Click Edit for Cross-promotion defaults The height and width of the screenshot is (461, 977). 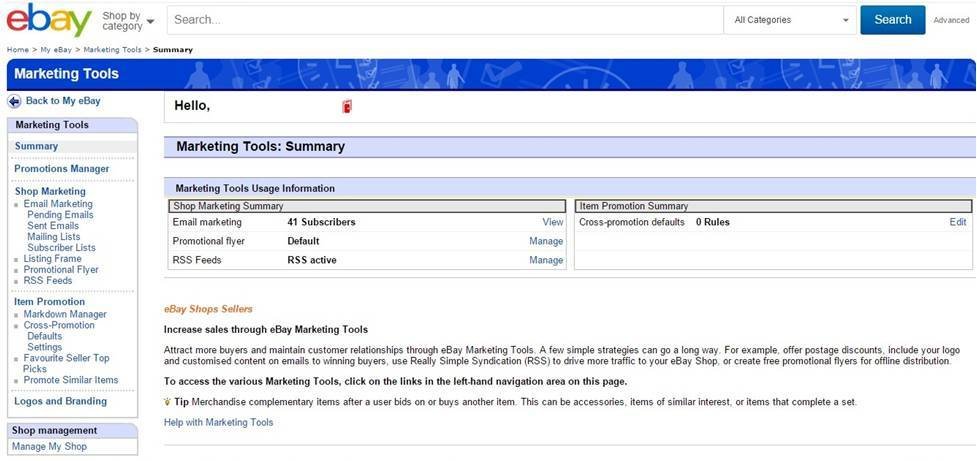coord(958,222)
